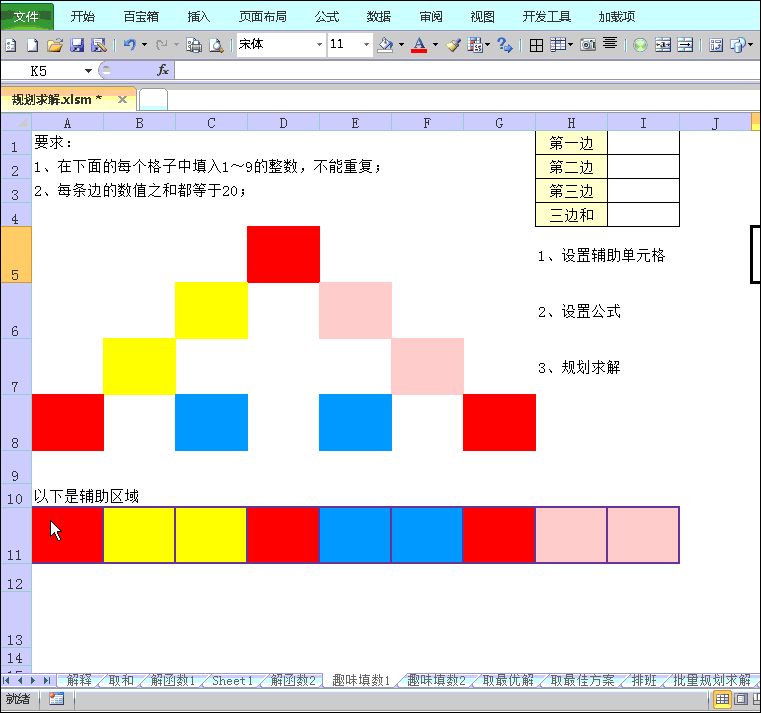Click the new blank document tab button
Viewport: 761px width, 713px height.
pos(153,99)
